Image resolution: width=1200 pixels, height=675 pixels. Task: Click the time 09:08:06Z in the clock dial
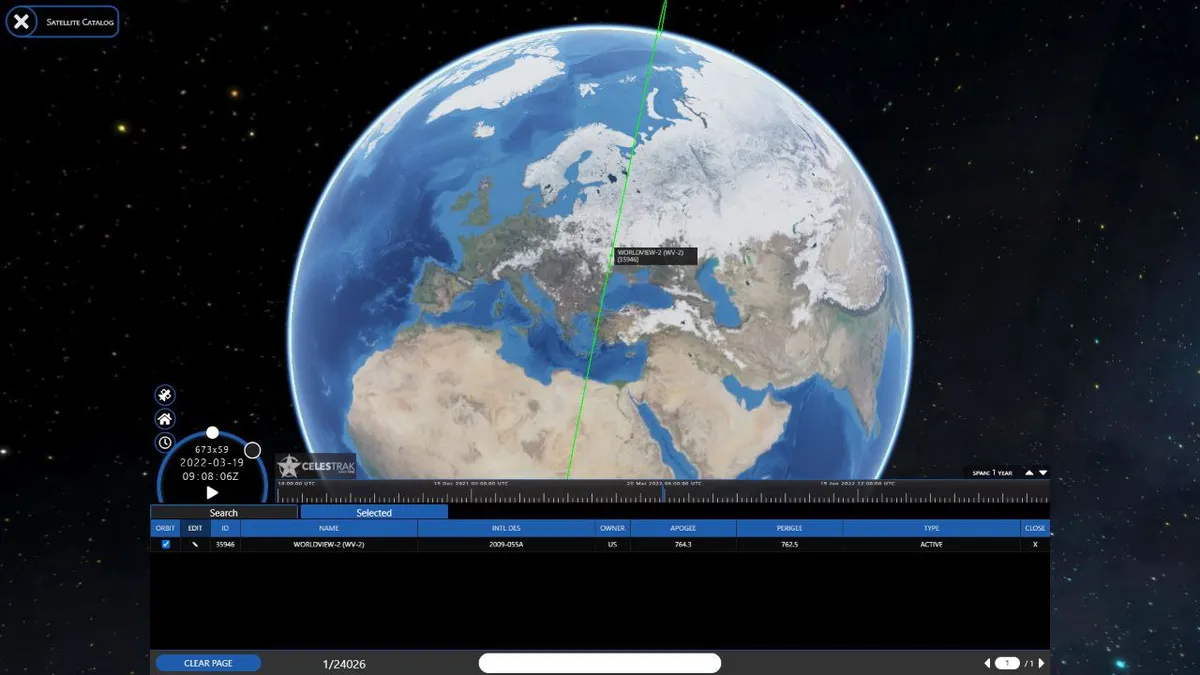click(x=212, y=477)
